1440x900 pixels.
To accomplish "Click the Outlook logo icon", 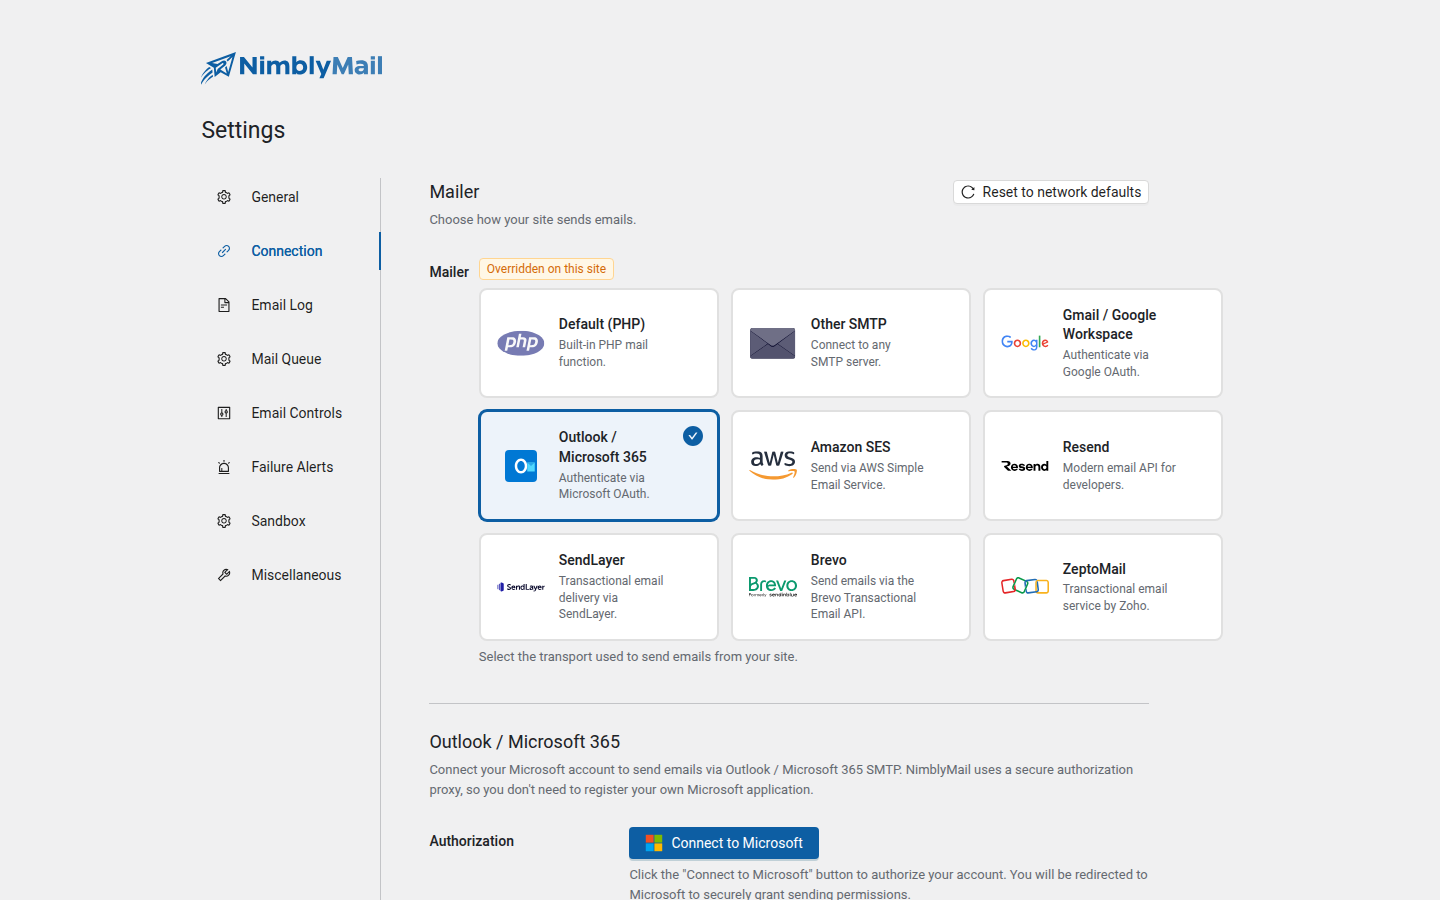I will 521,466.
